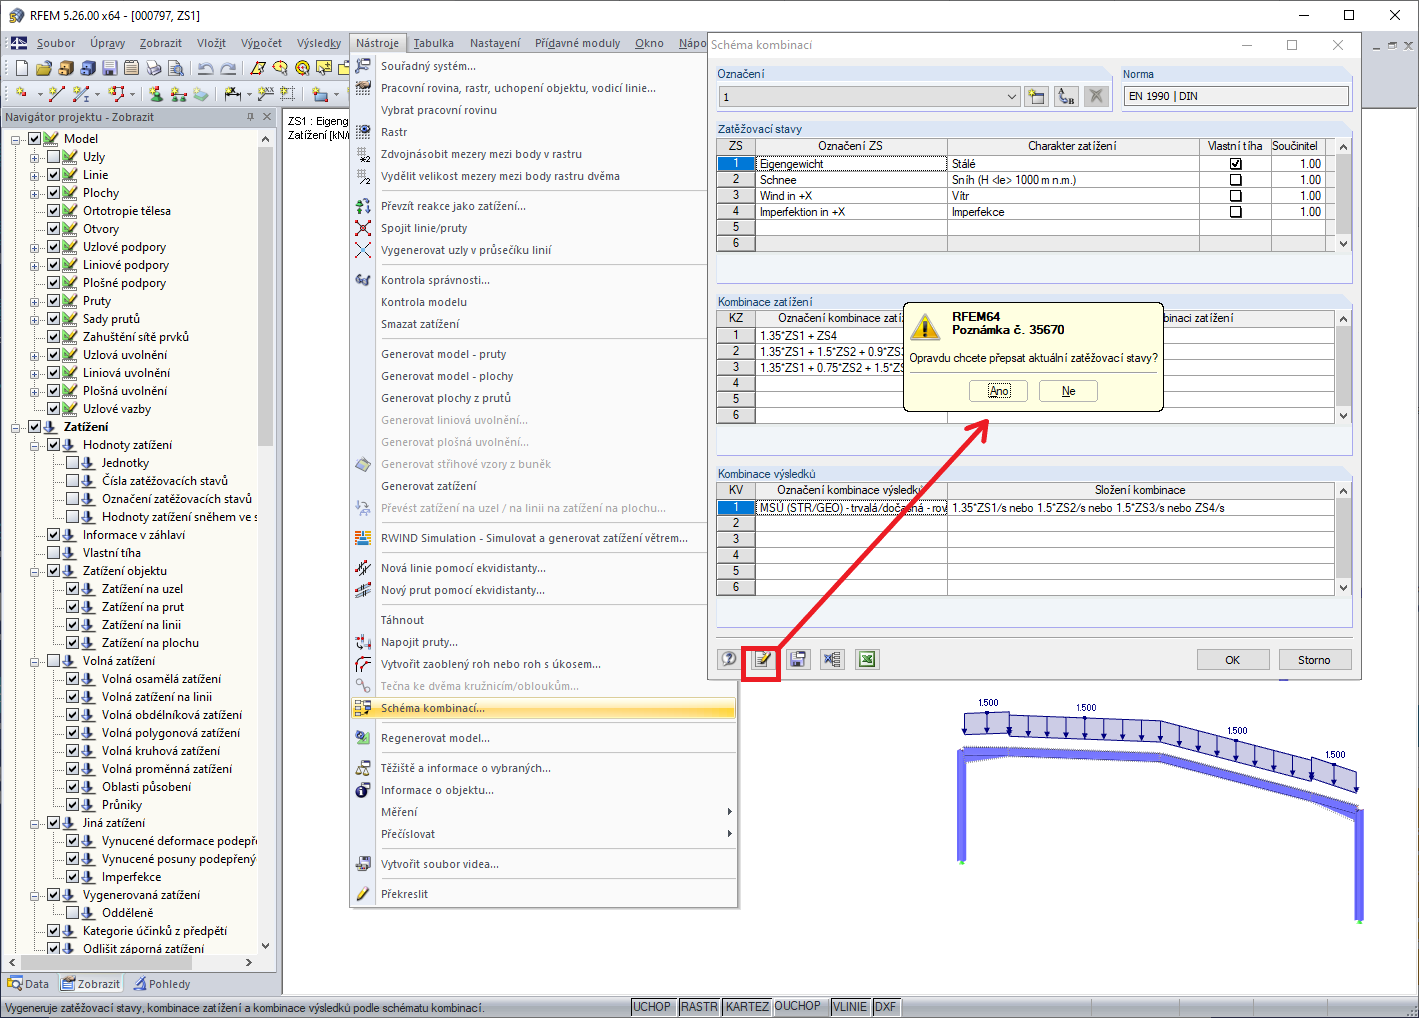Screen dimensions: 1419x1018
Task: Check Vlastní tíha for Schnee row
Action: click(x=1235, y=180)
